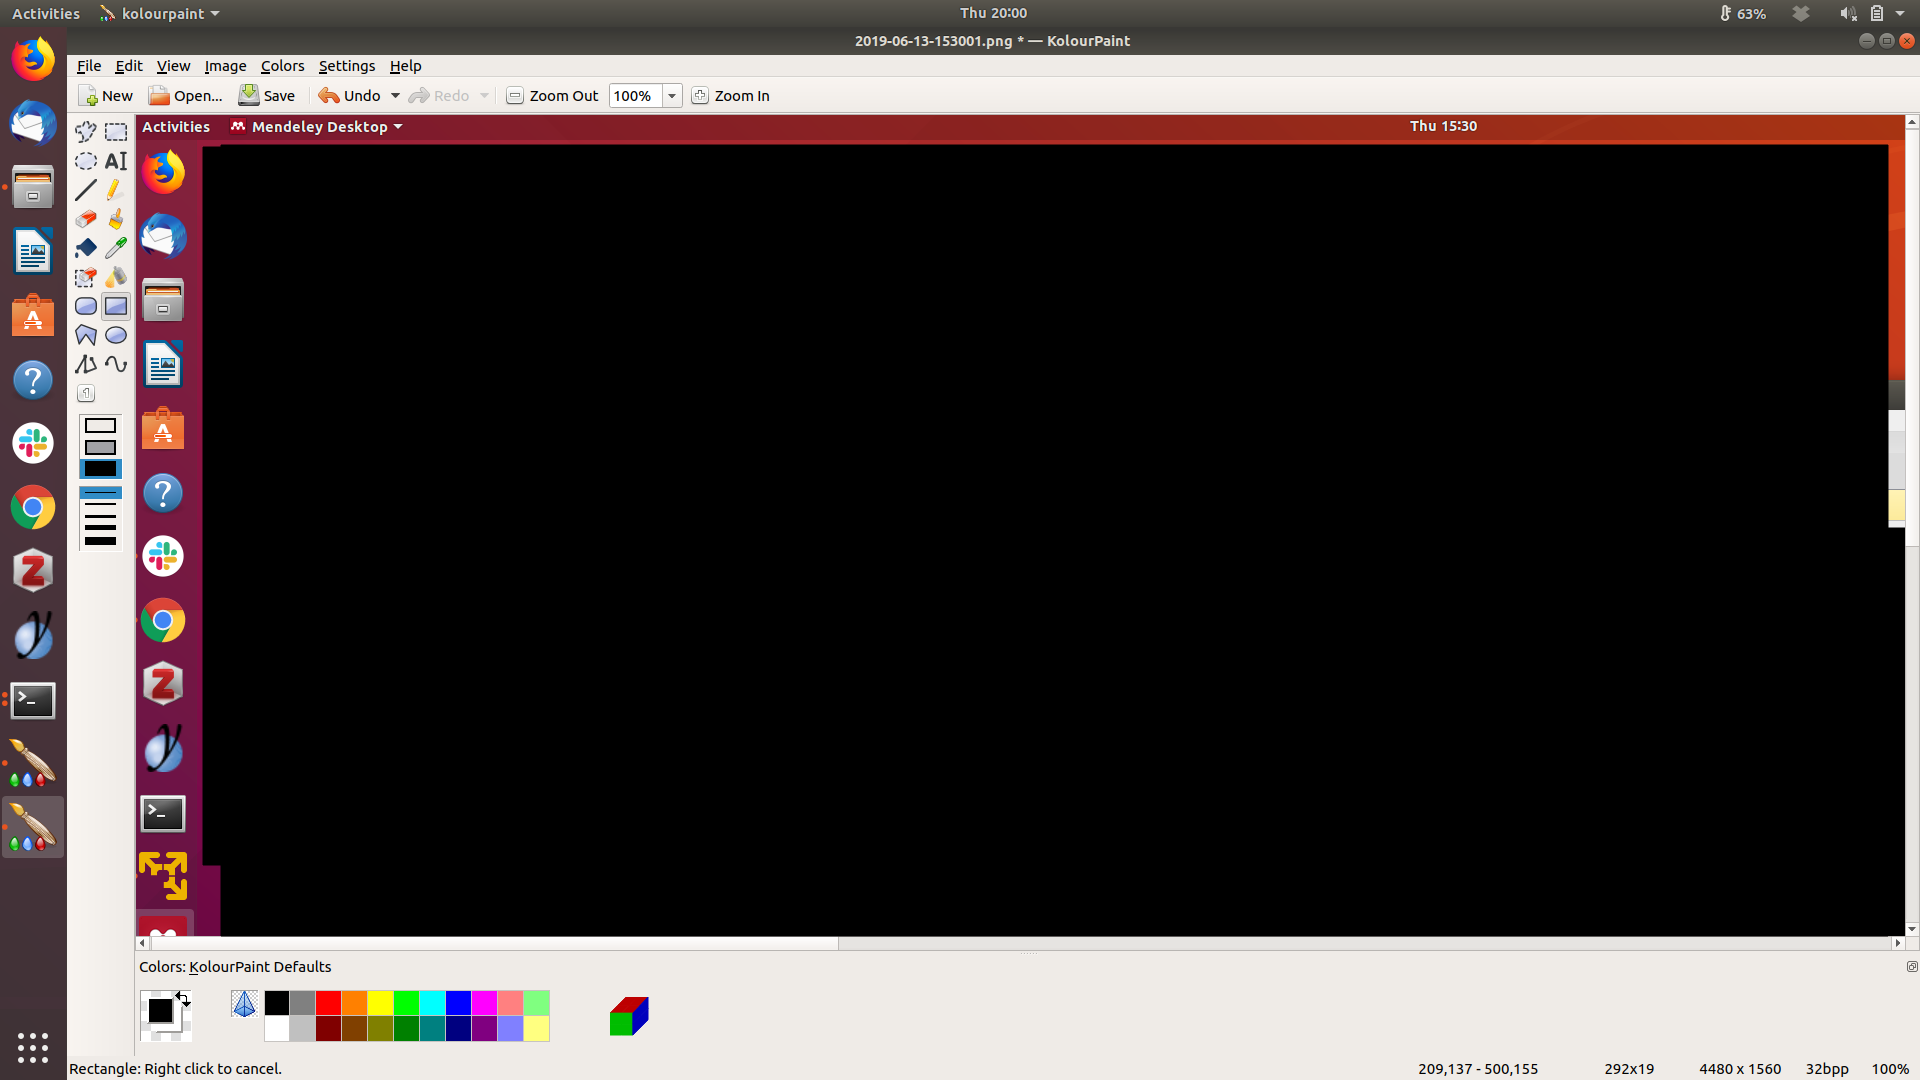Expand the zoom percentage combo box
The height and width of the screenshot is (1080, 1920).
[672, 96]
